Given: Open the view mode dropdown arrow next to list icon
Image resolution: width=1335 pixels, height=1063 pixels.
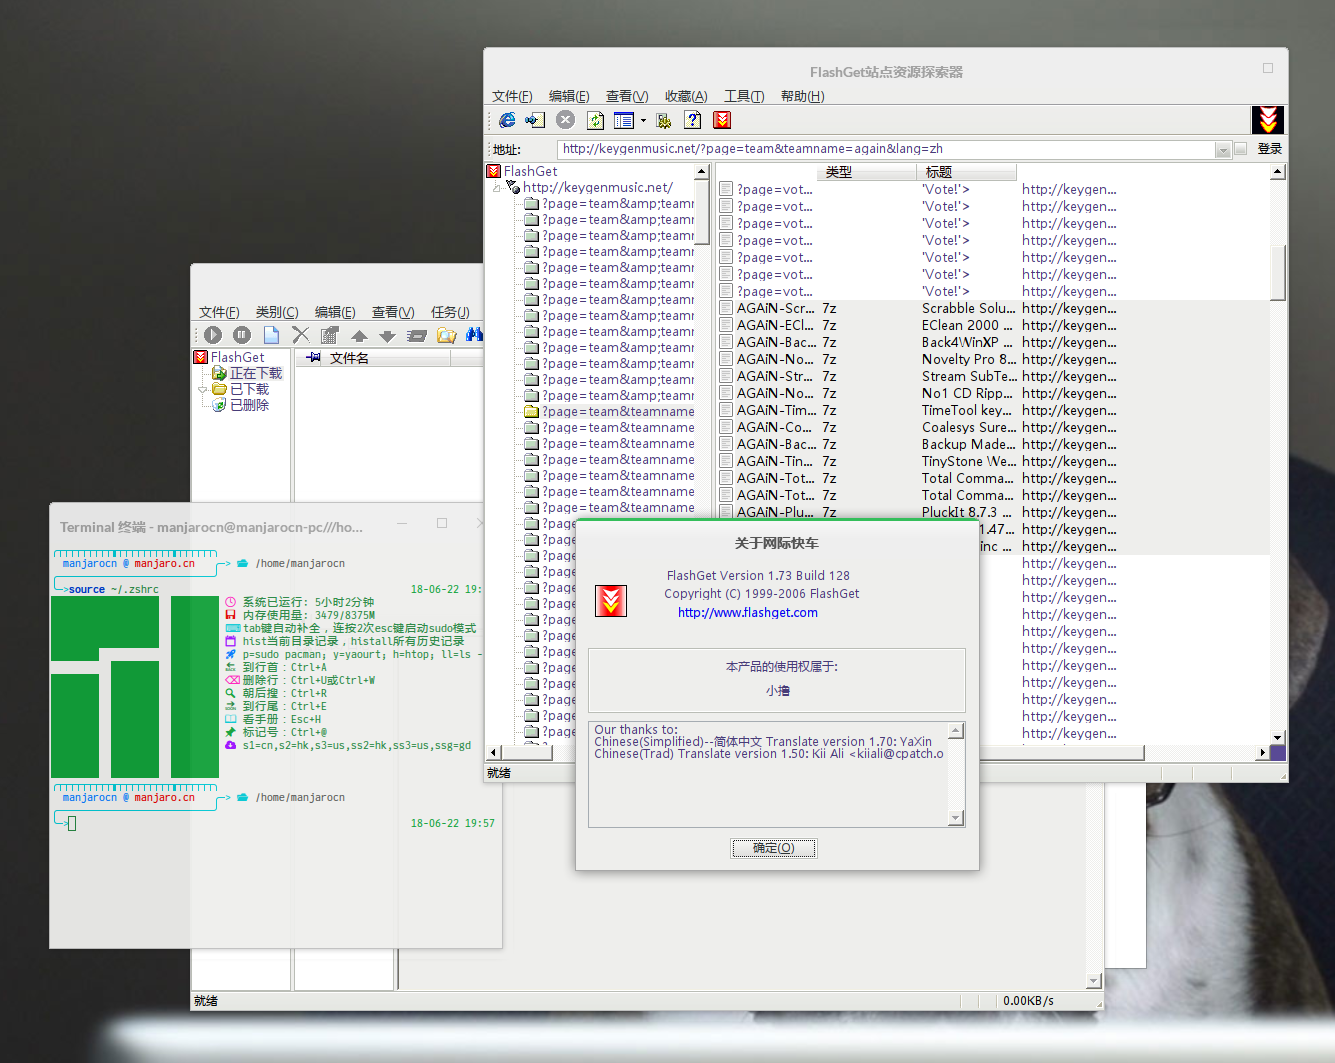Looking at the screenshot, I should point(643,121).
